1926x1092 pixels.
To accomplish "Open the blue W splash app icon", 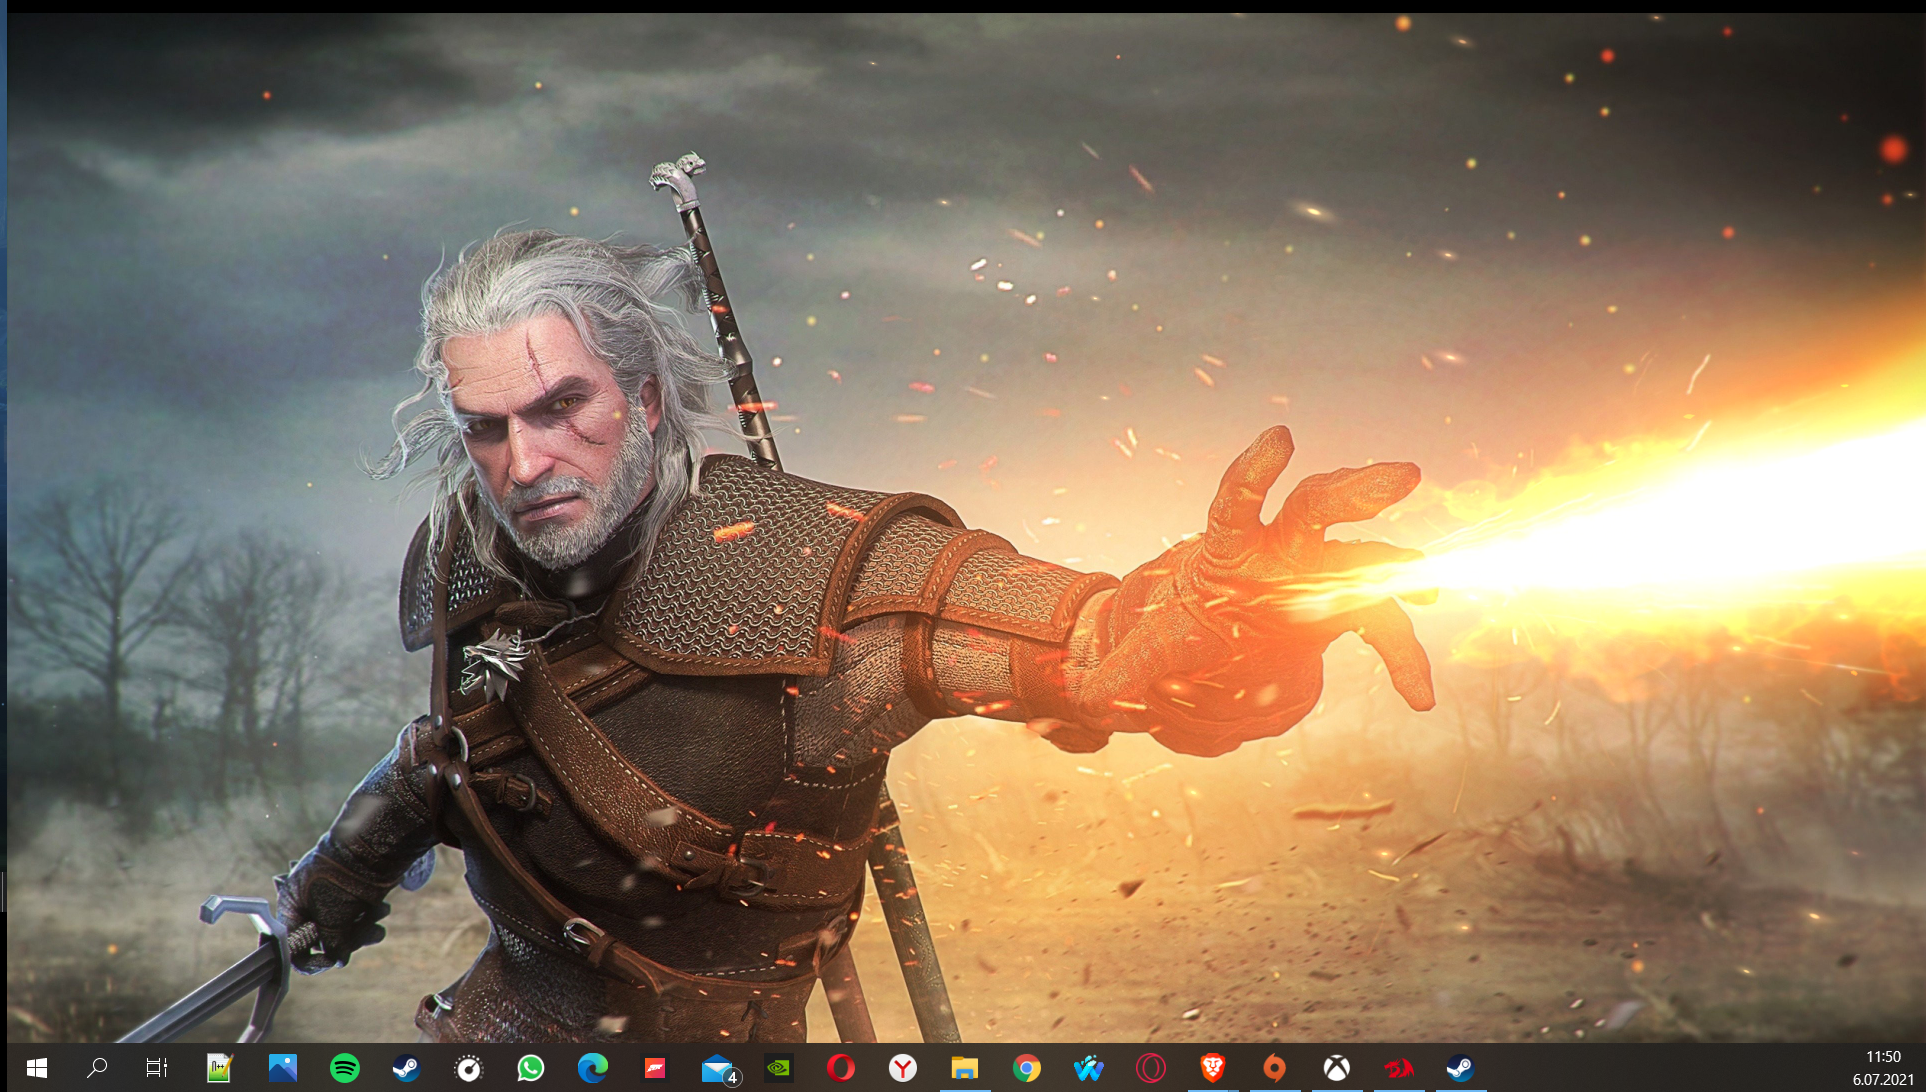I will [x=1089, y=1068].
